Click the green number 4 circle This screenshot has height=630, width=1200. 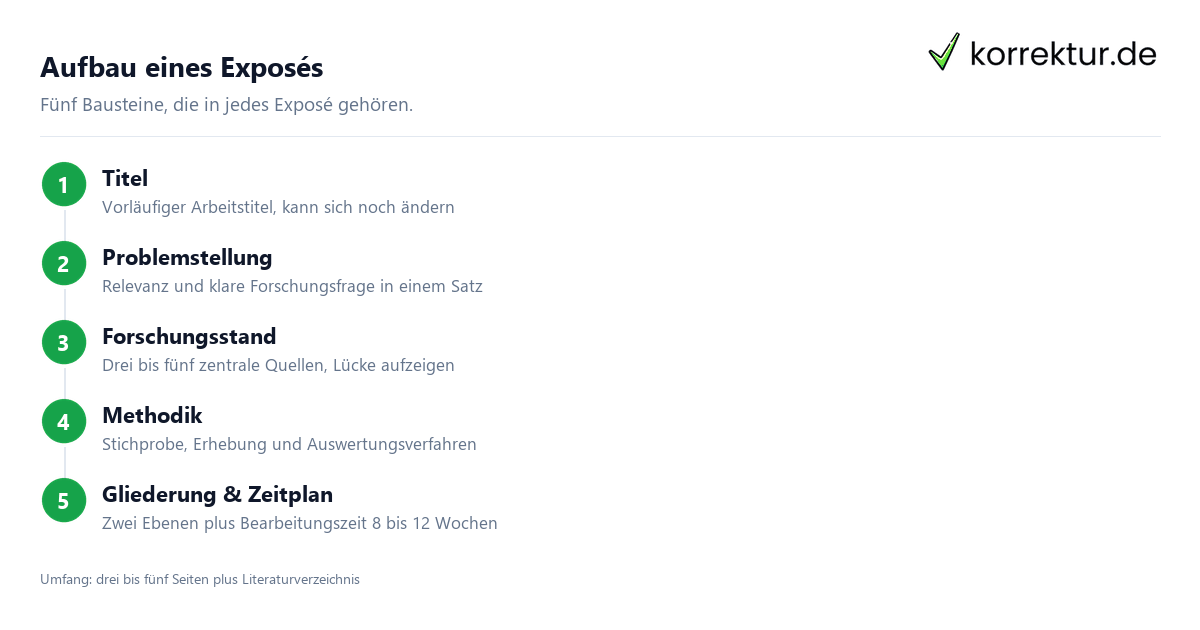pos(64,422)
